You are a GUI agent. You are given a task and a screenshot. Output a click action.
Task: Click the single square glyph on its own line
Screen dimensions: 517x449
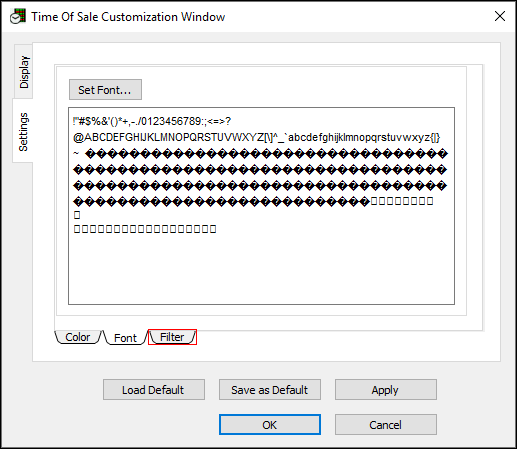pyautogui.click(x=77, y=215)
